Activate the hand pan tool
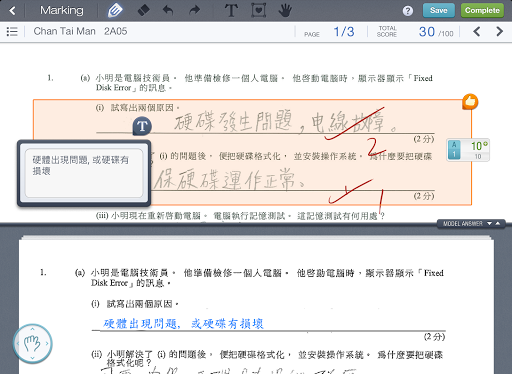Image resolution: width=512 pixels, height=374 pixels. click(285, 11)
